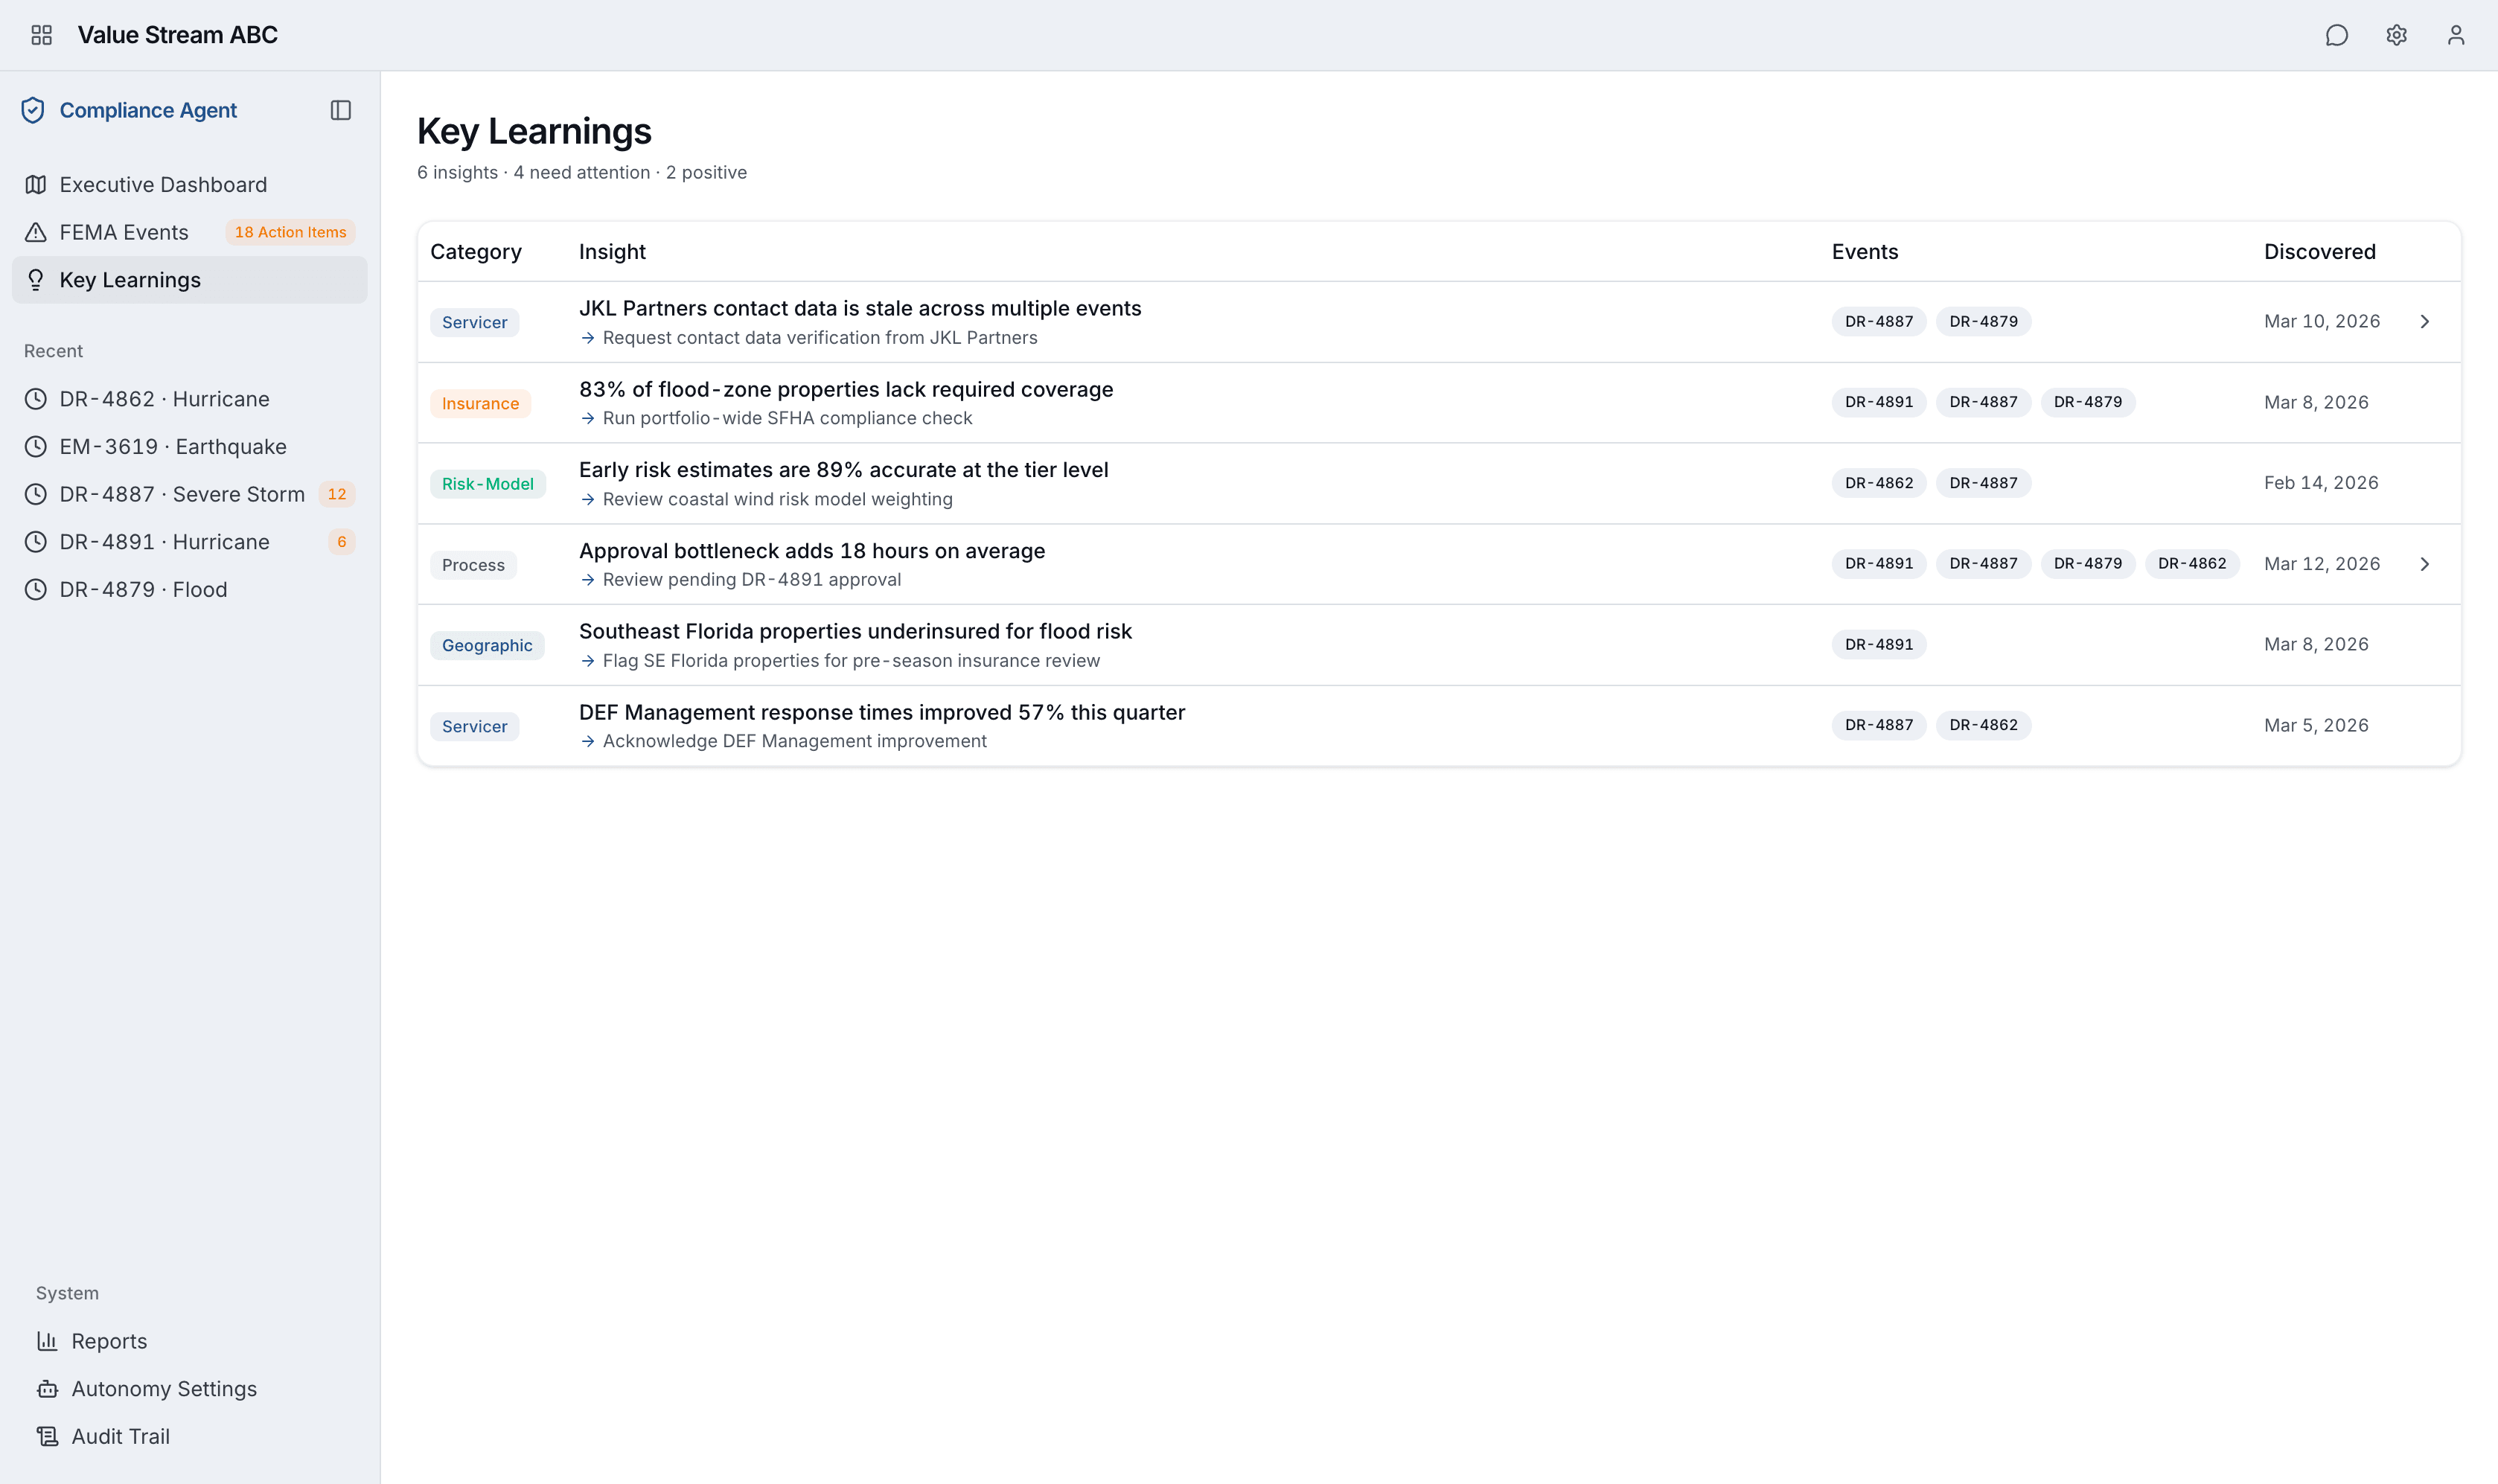Image resolution: width=2498 pixels, height=1484 pixels.
Task: Open the chat bubble icon
Action: click(2336, 35)
